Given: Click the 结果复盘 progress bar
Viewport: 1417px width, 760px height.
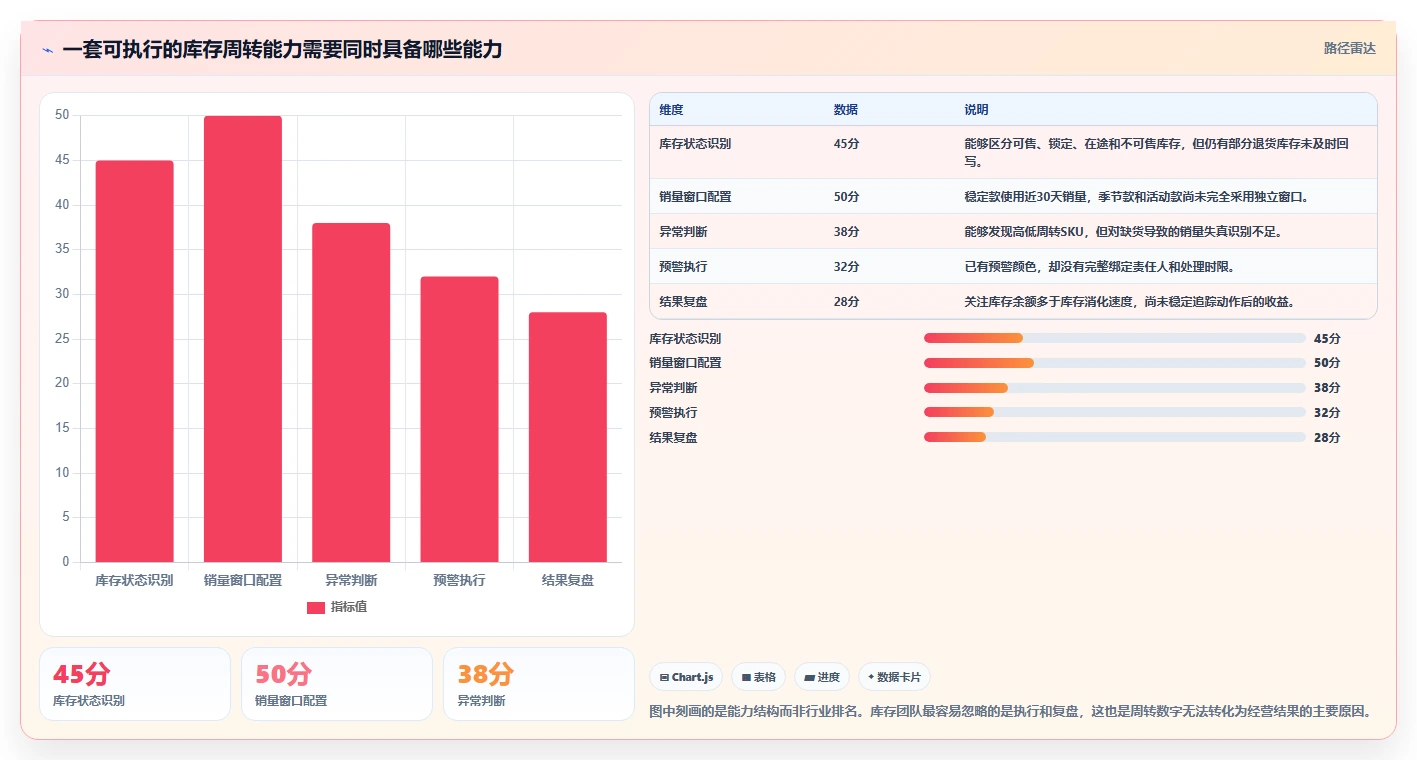Looking at the screenshot, I should tap(1115, 437).
